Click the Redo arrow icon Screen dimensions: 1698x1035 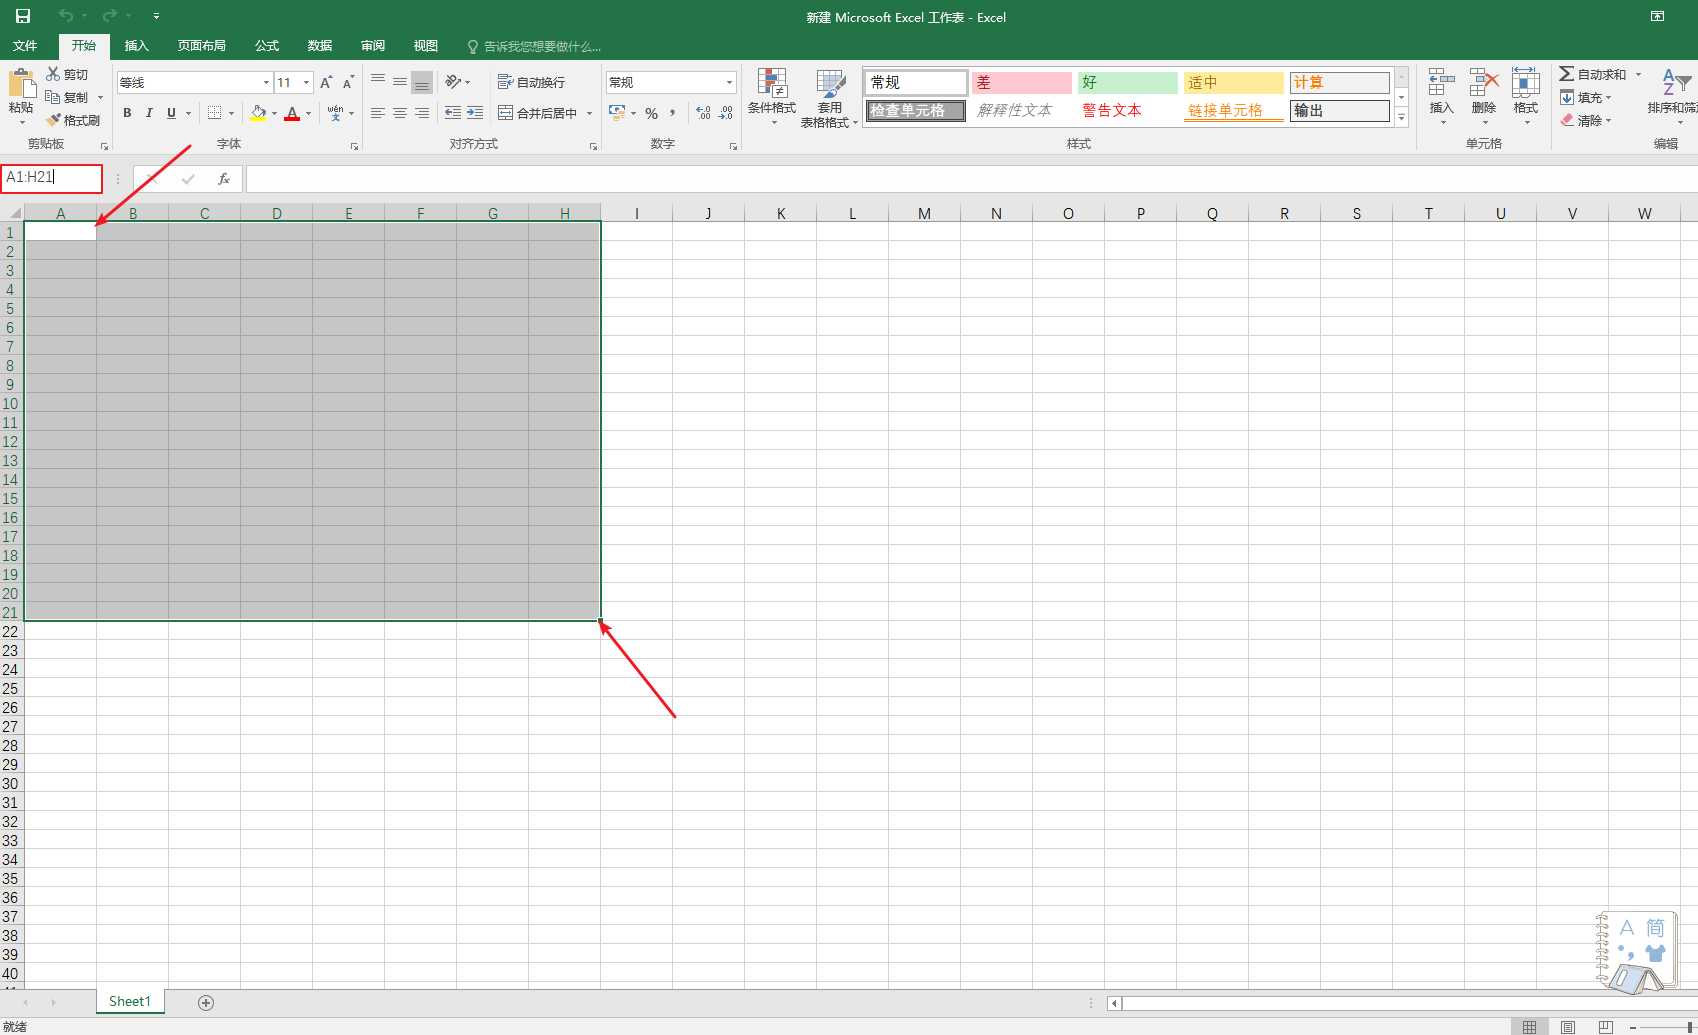tap(110, 16)
